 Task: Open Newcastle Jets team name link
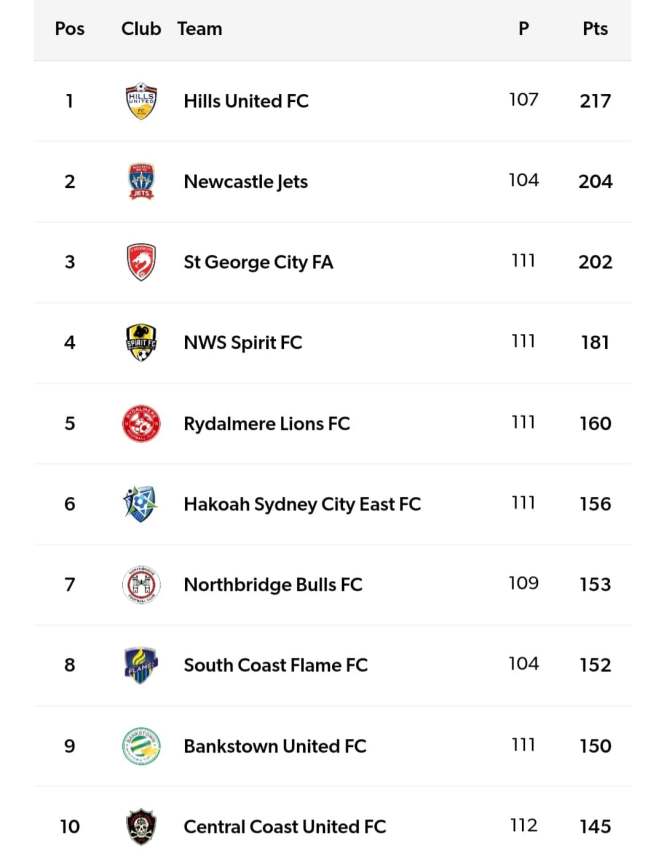point(246,182)
